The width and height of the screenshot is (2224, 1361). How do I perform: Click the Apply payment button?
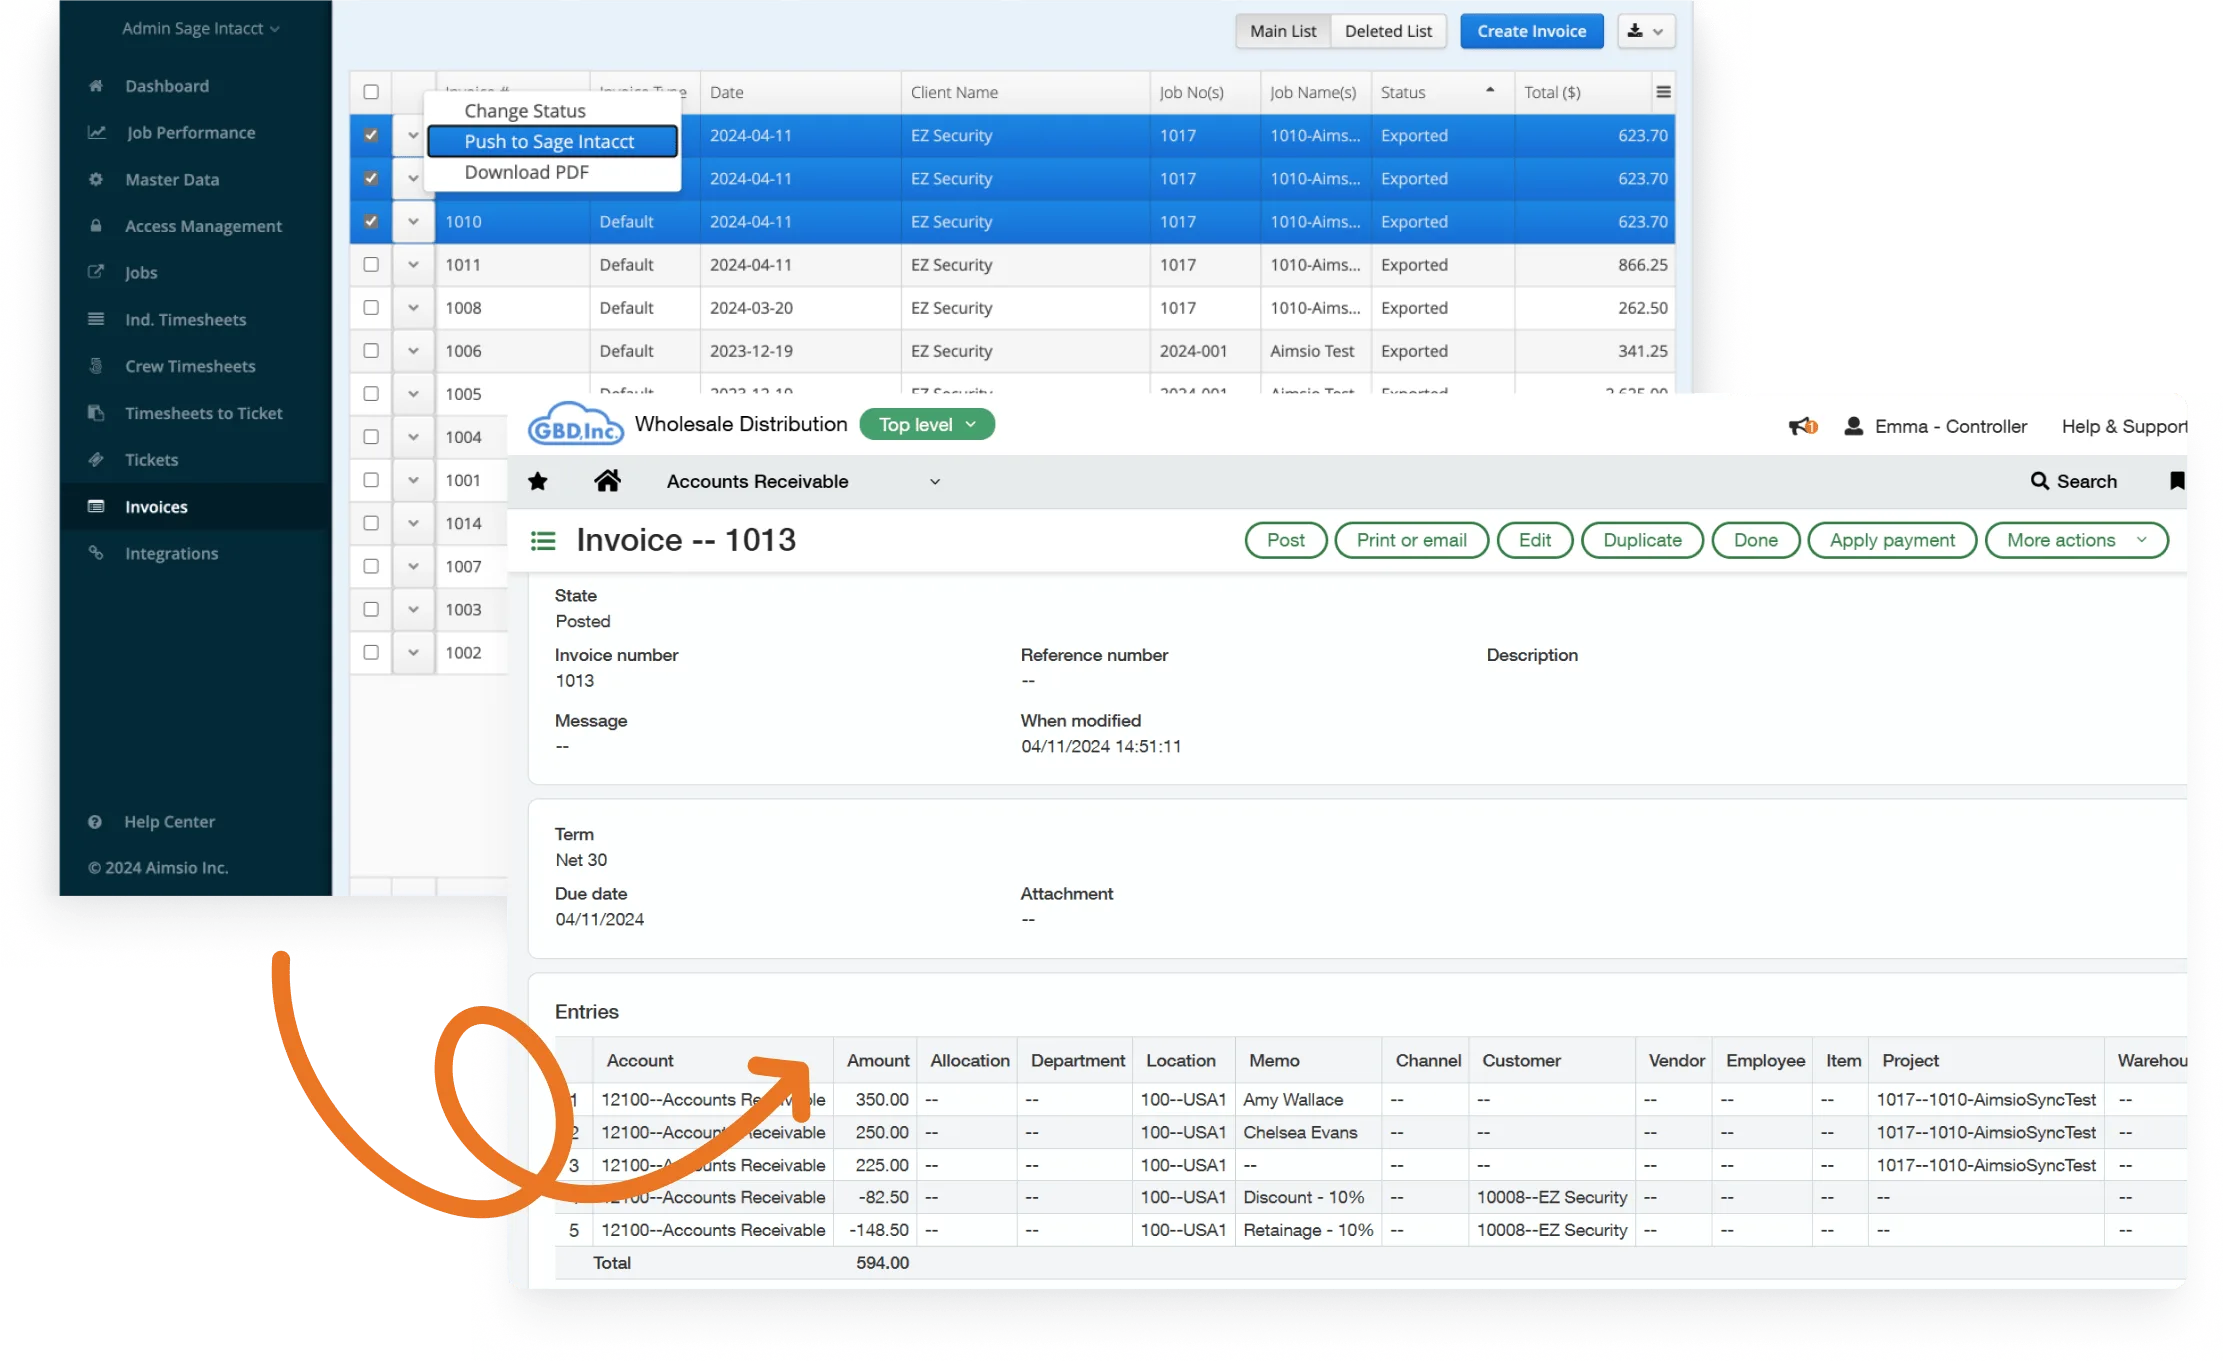tap(1892, 540)
